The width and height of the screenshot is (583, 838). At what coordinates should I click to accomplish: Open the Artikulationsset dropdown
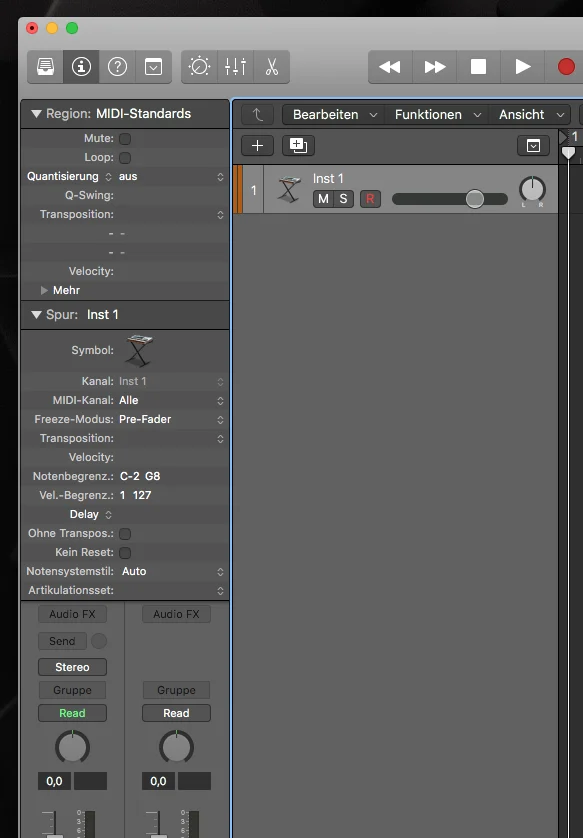171,591
